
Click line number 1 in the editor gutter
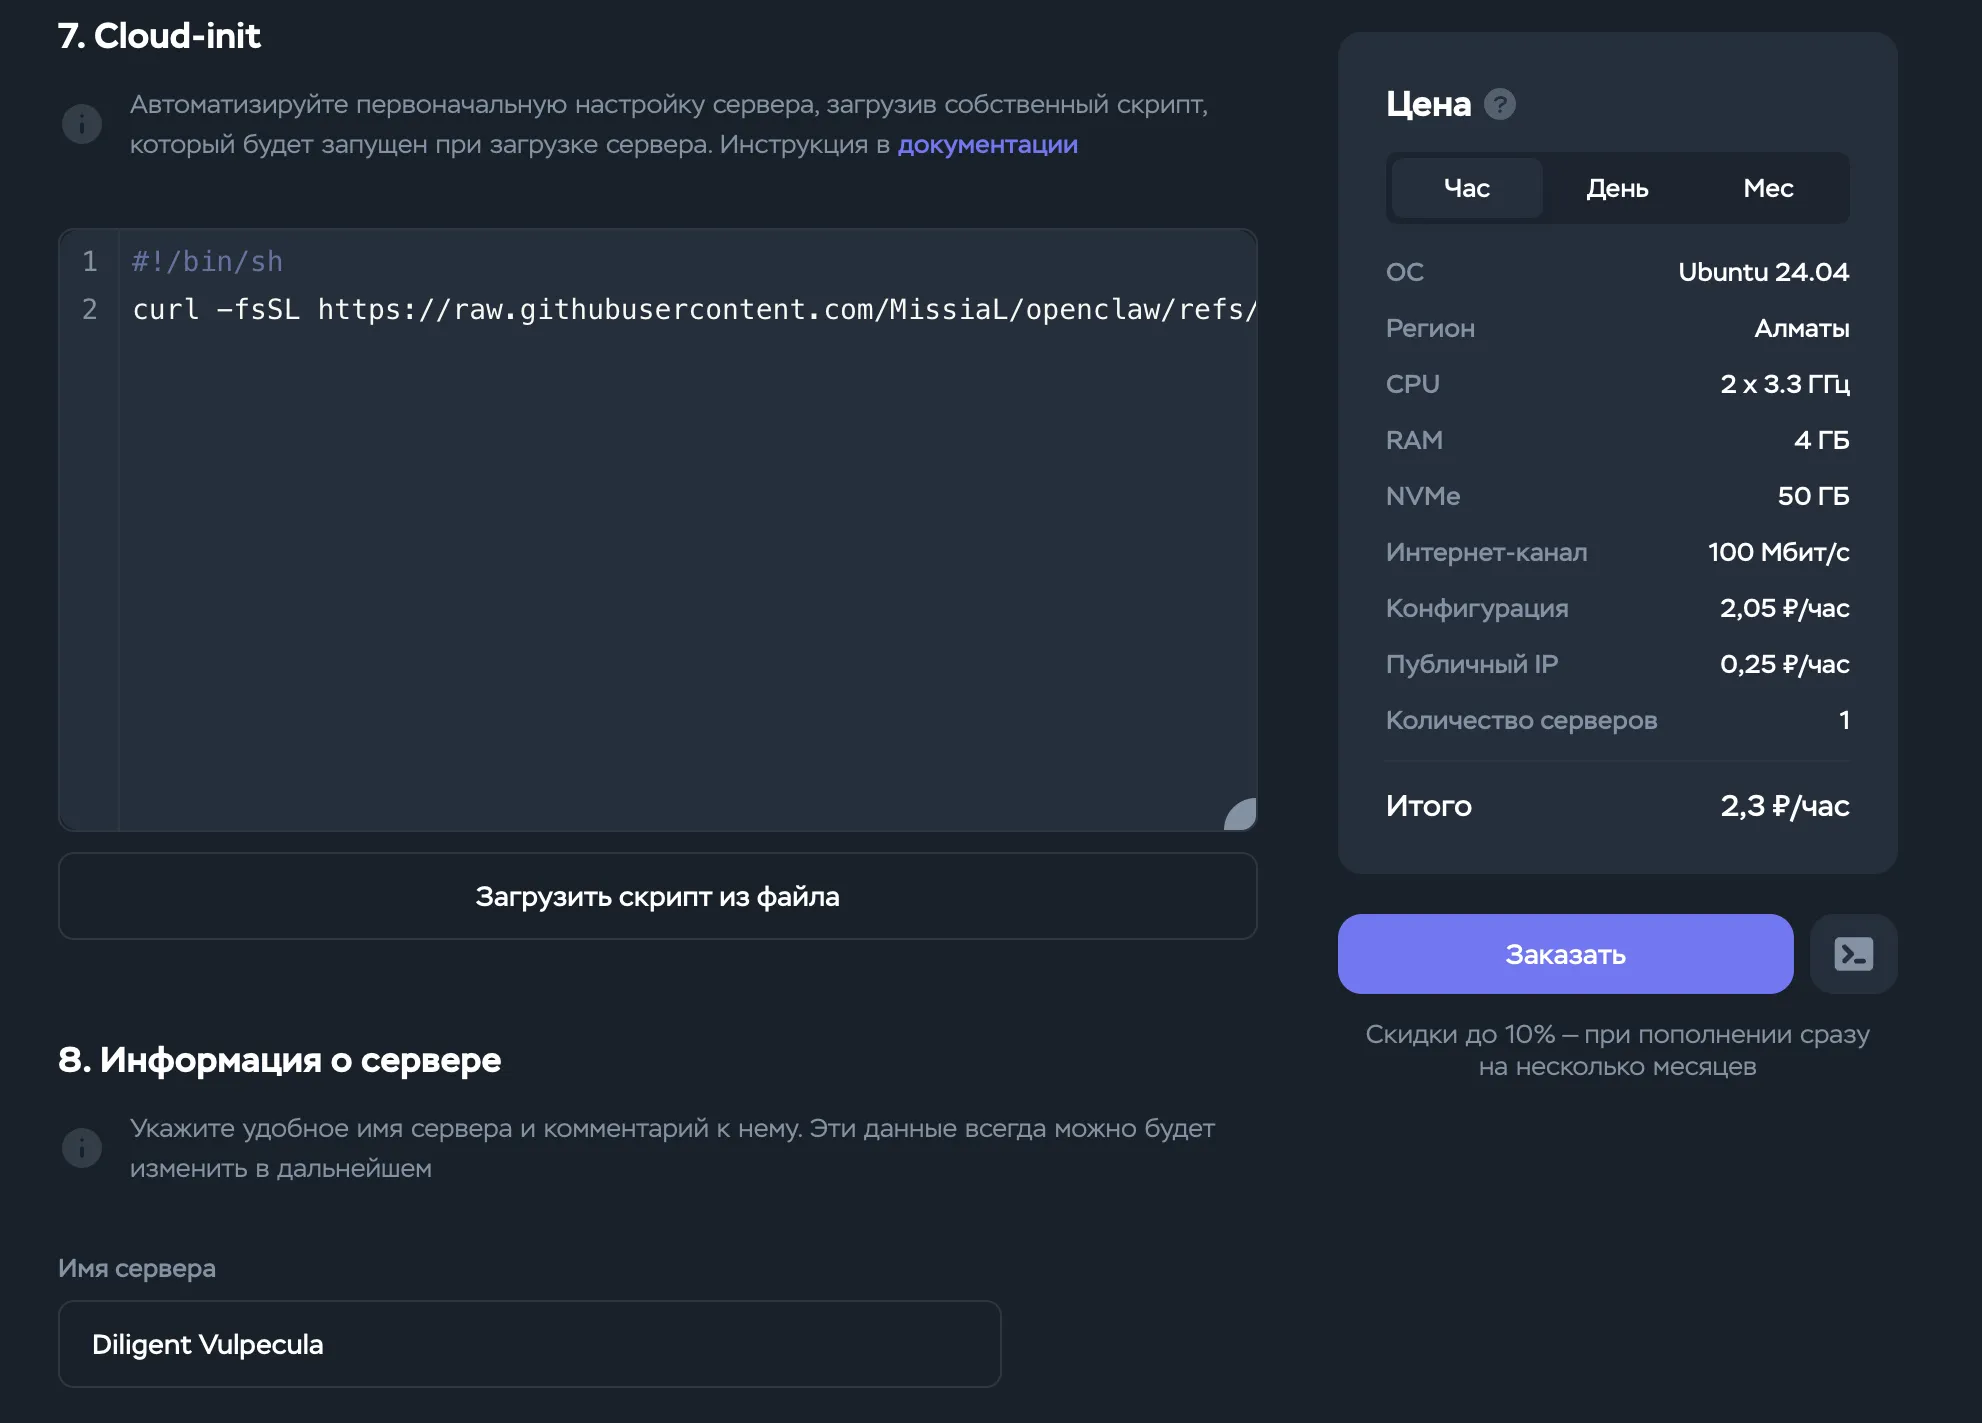(x=89, y=261)
